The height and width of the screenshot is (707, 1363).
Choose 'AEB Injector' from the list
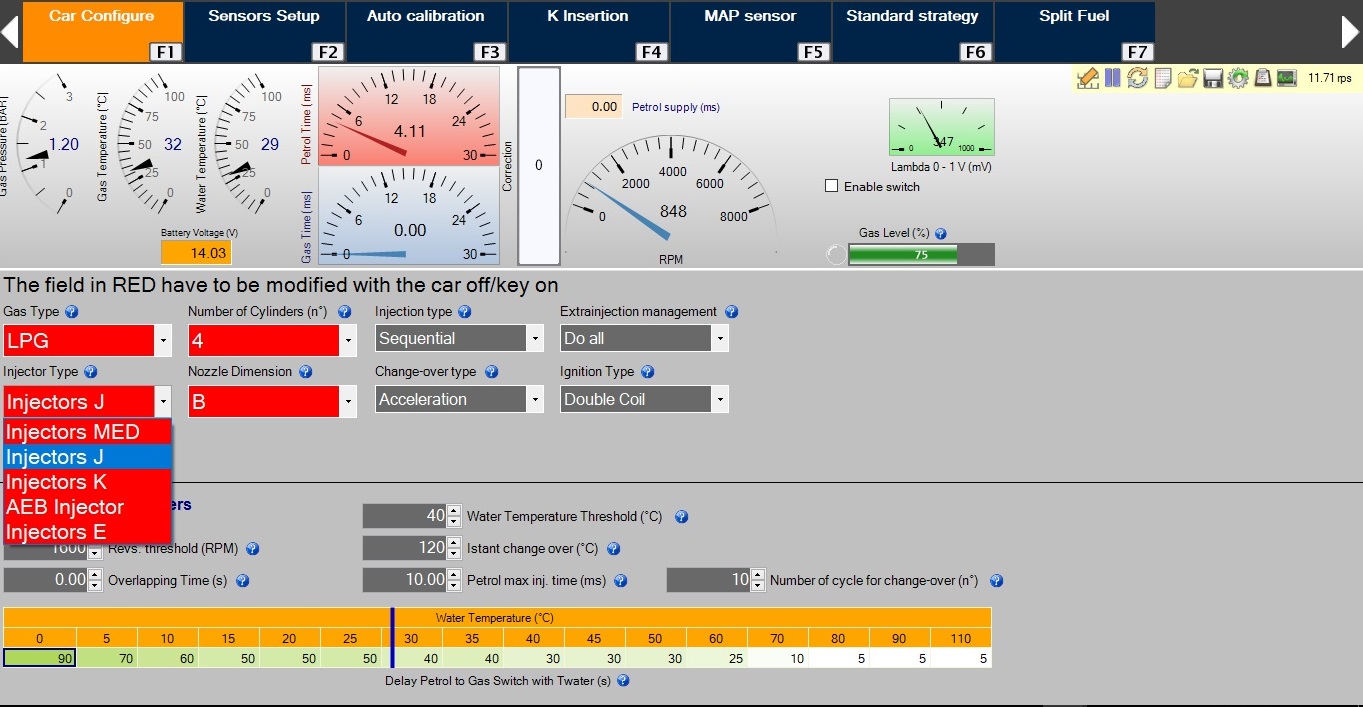click(x=65, y=507)
